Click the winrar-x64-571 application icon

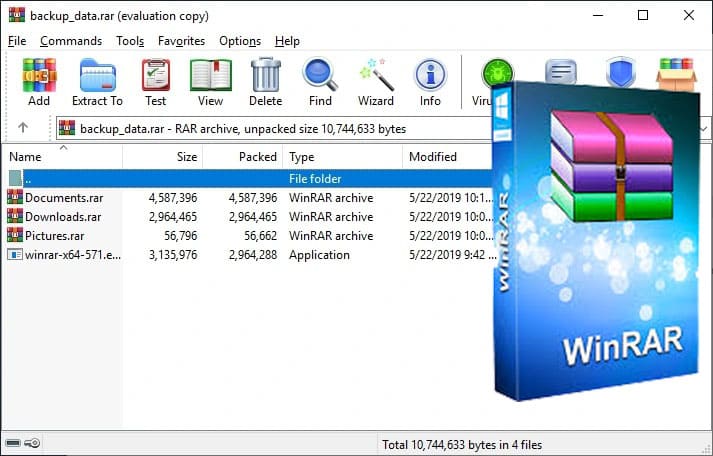[x=15, y=255]
